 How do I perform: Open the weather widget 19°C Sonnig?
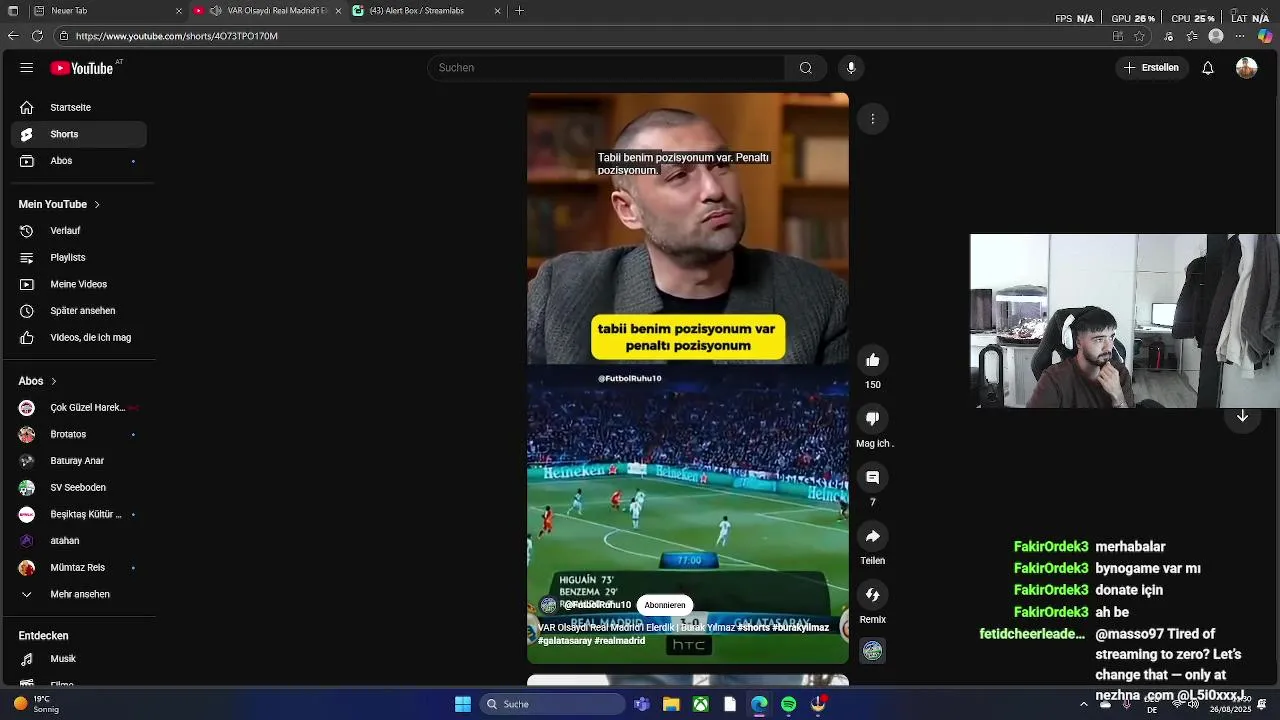[x=37, y=704]
